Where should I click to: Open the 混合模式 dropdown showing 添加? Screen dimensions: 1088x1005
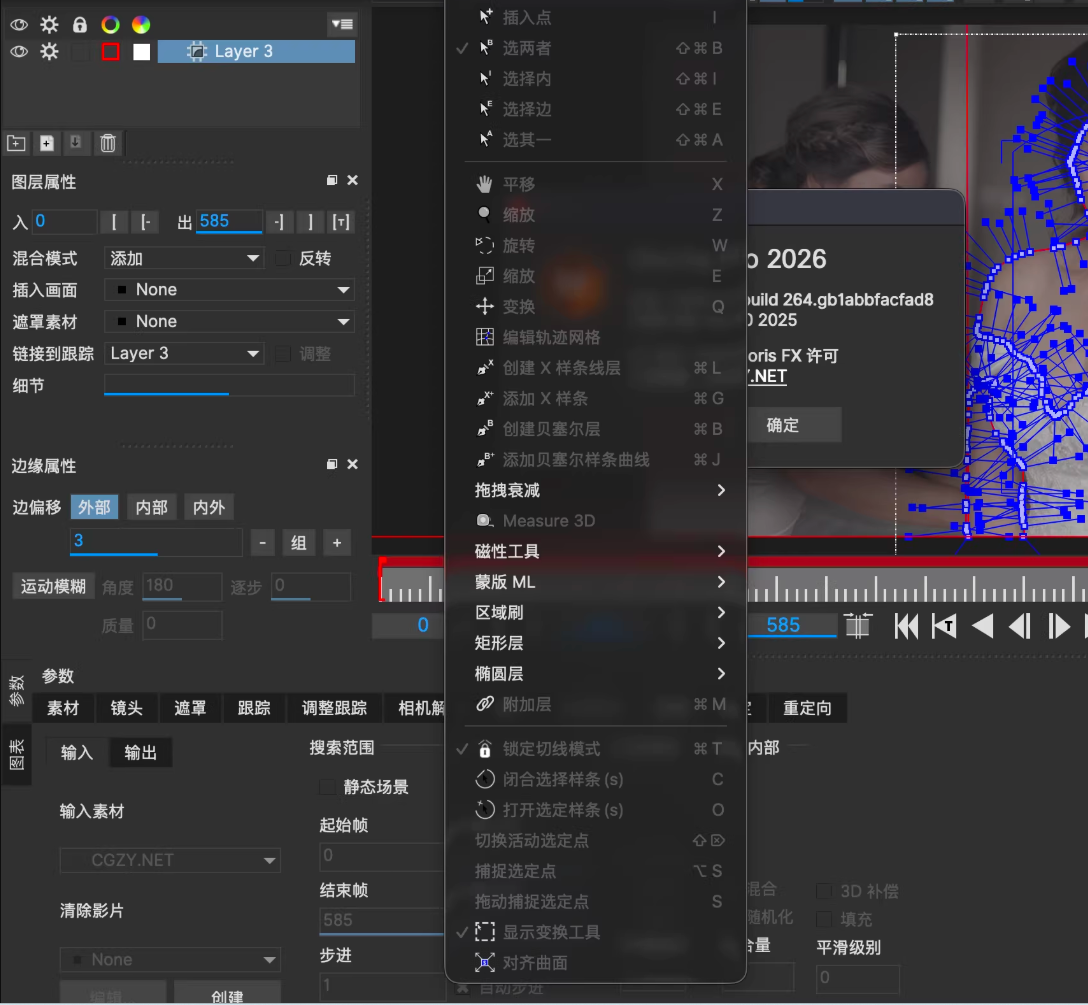tap(184, 258)
